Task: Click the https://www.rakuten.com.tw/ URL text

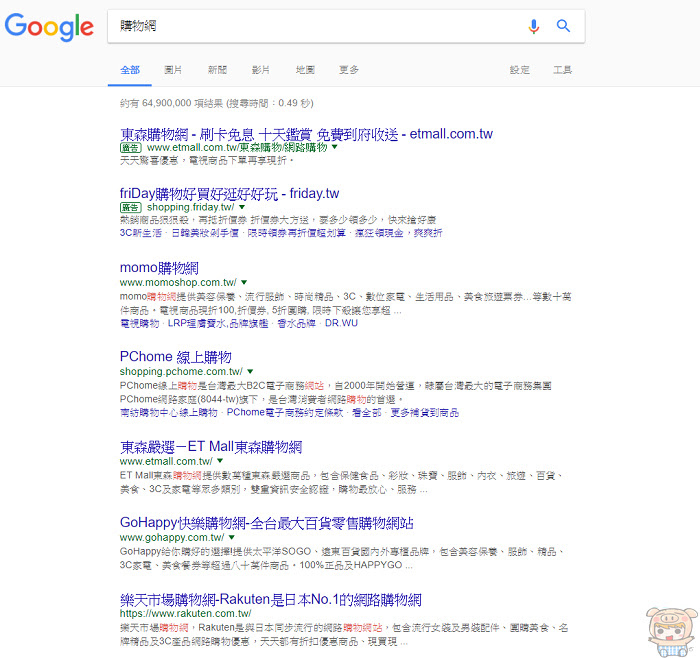Action: point(185,613)
